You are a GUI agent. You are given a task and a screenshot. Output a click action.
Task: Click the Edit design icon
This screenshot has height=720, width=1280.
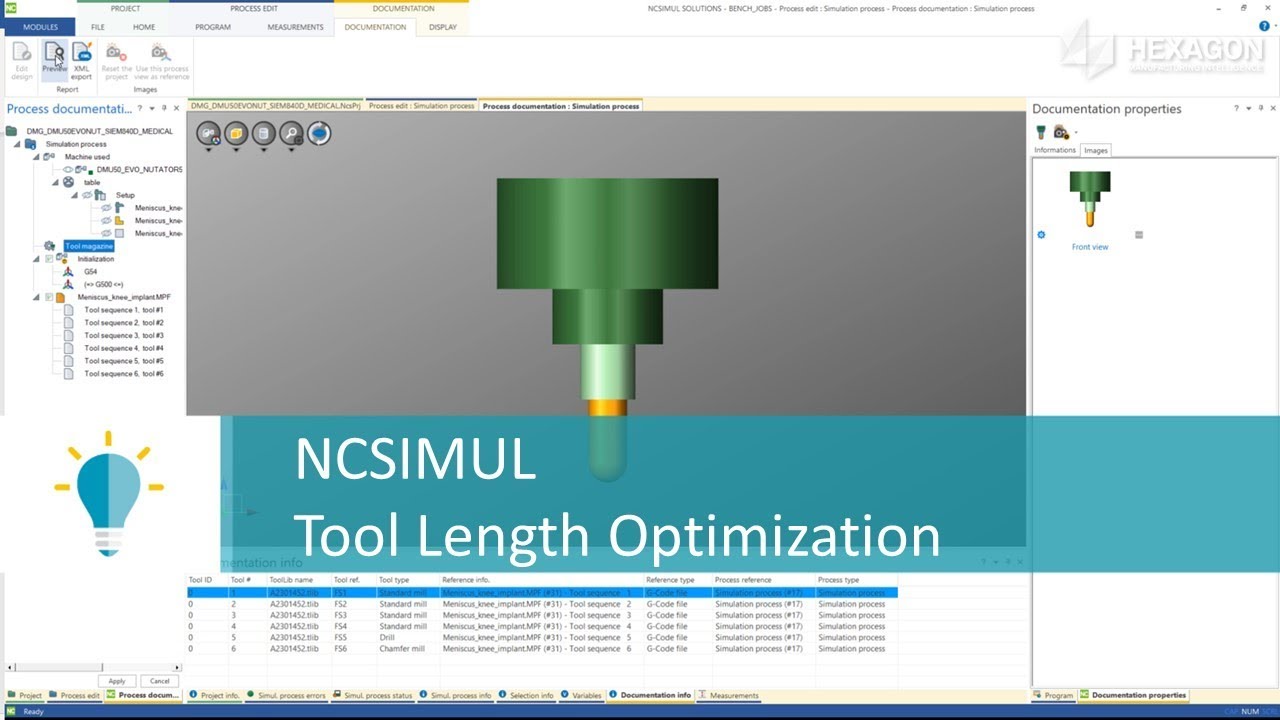click(x=22, y=52)
